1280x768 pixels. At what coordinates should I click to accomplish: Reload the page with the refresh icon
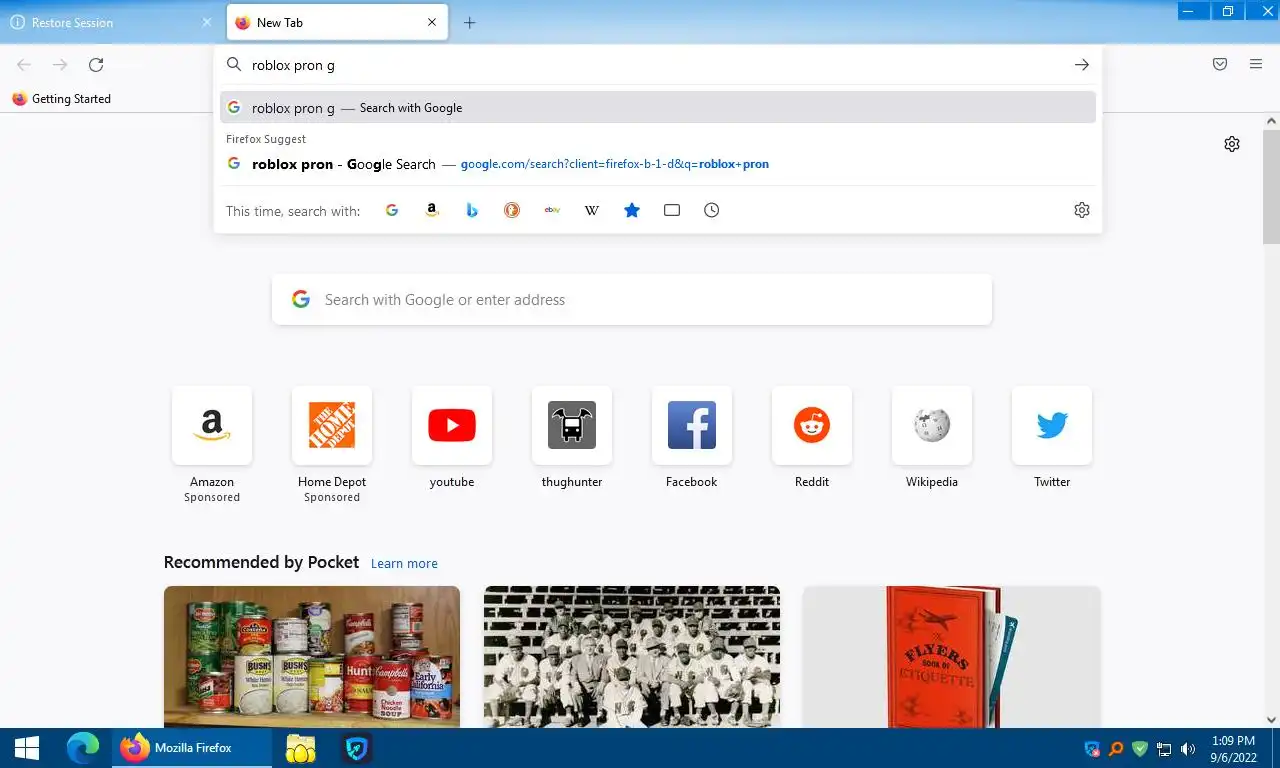pyautogui.click(x=96, y=65)
